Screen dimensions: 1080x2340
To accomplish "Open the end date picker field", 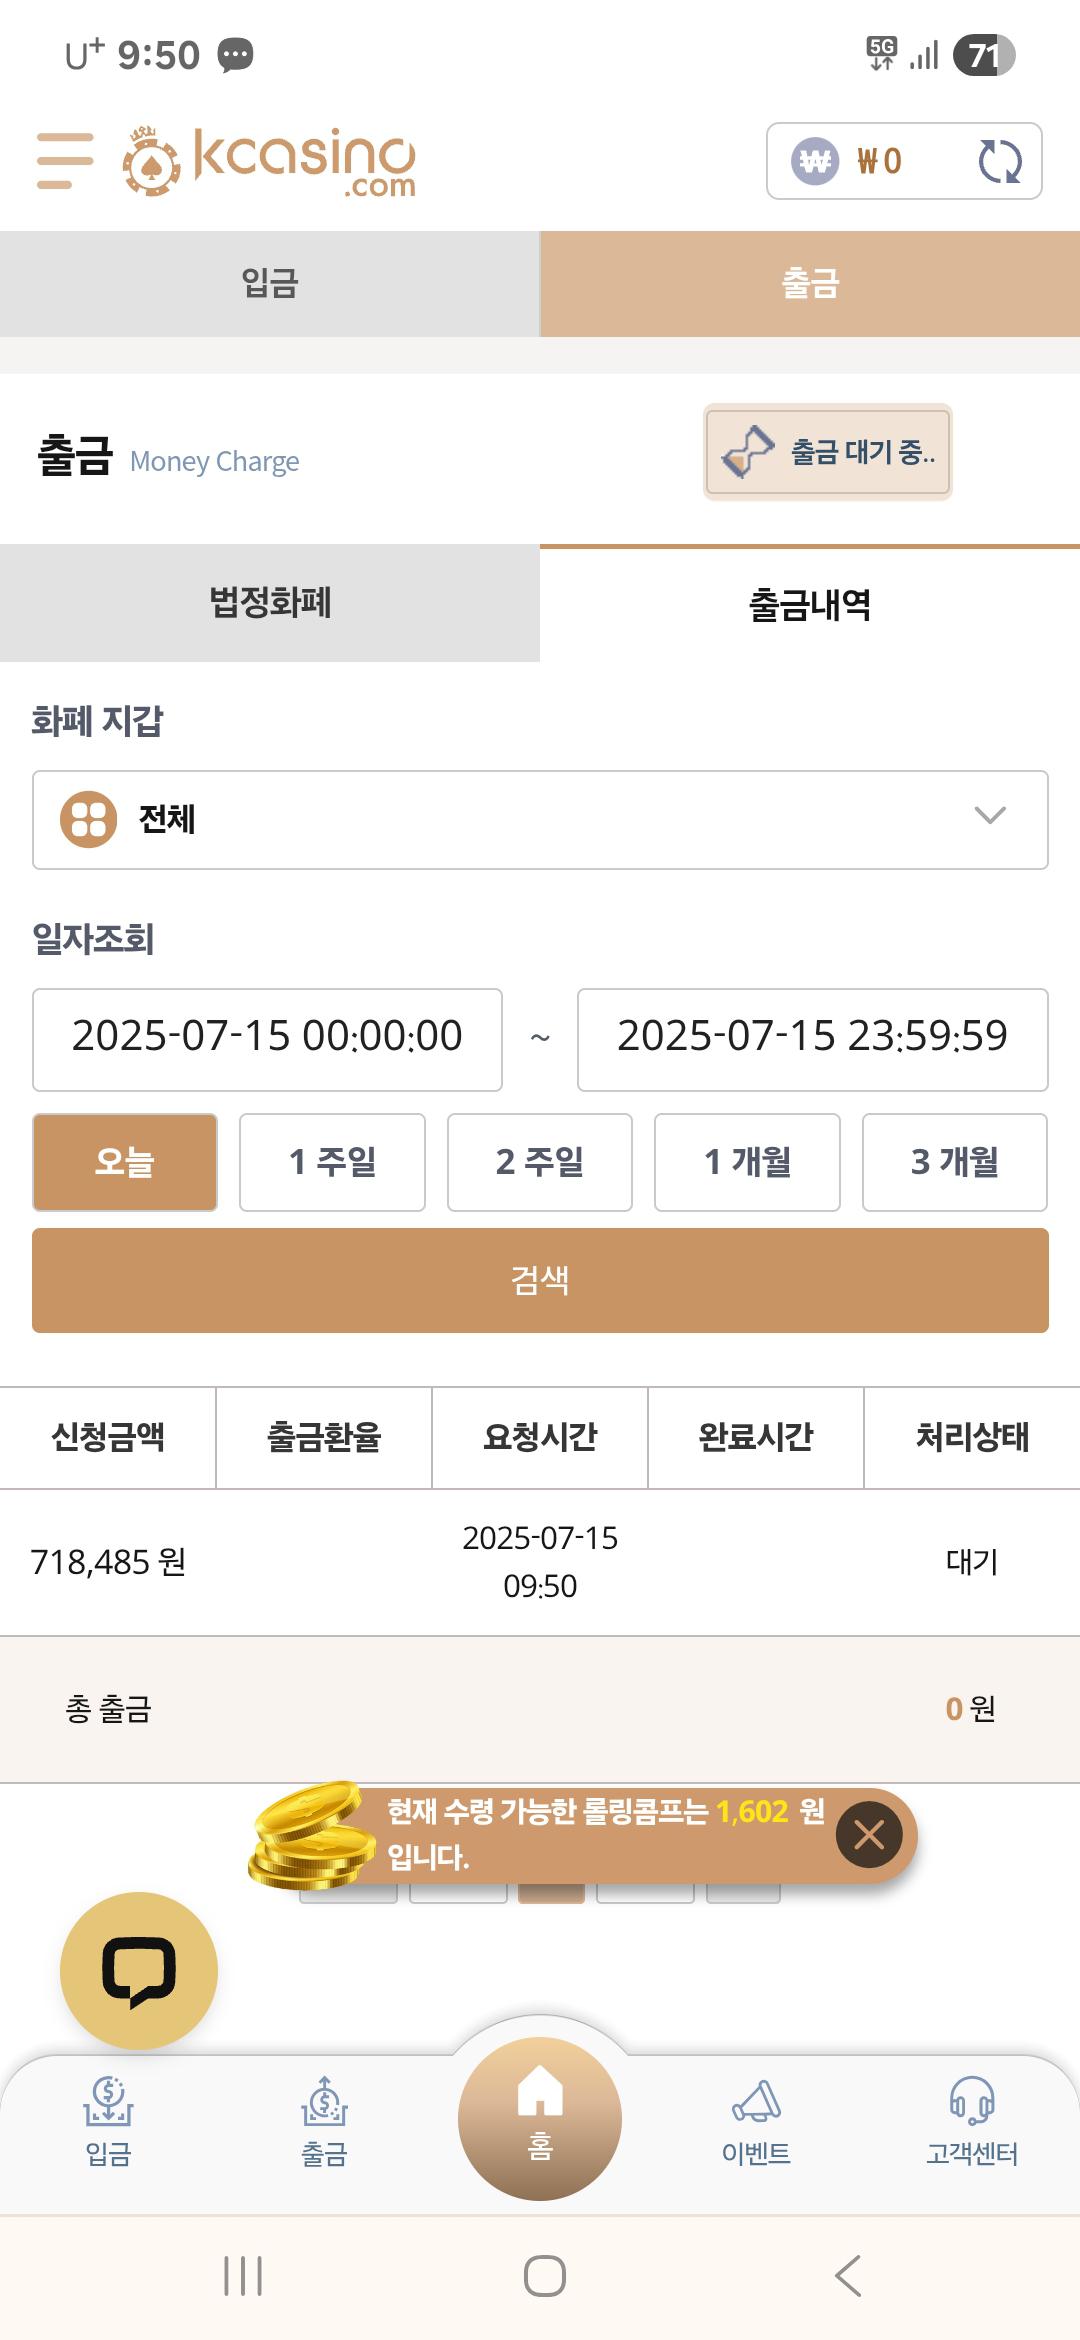I will click(x=812, y=1039).
